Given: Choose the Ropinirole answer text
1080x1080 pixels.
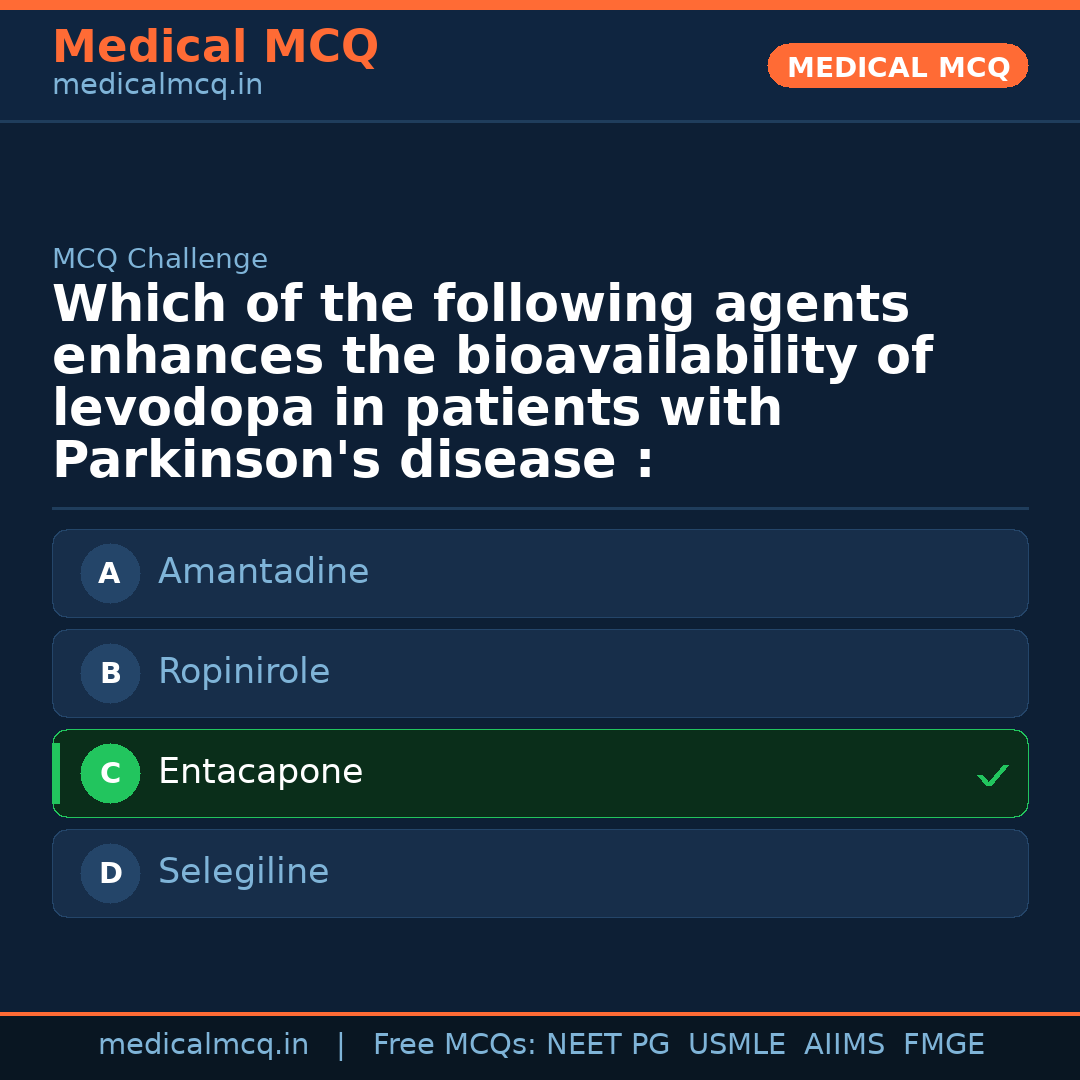Looking at the screenshot, I should (244, 672).
